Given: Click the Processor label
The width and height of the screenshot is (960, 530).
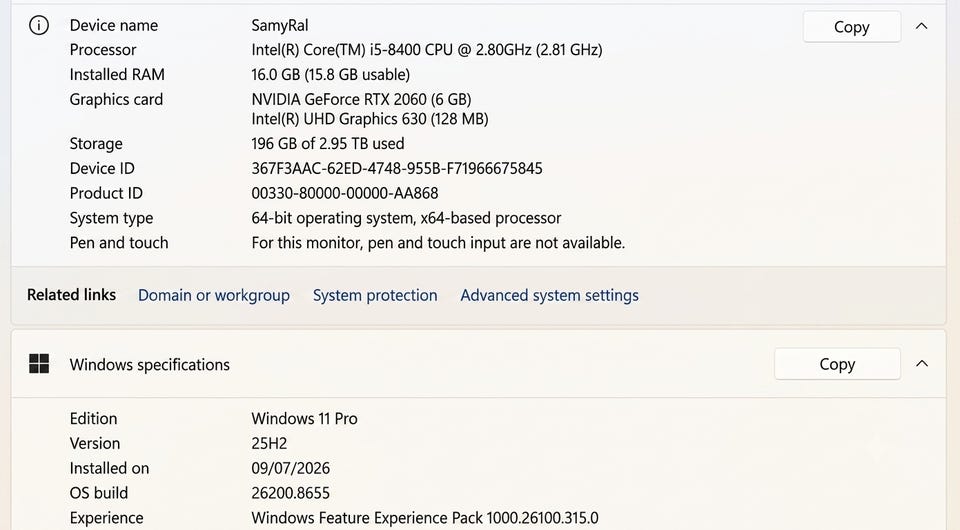Looking at the screenshot, I should coord(103,50).
